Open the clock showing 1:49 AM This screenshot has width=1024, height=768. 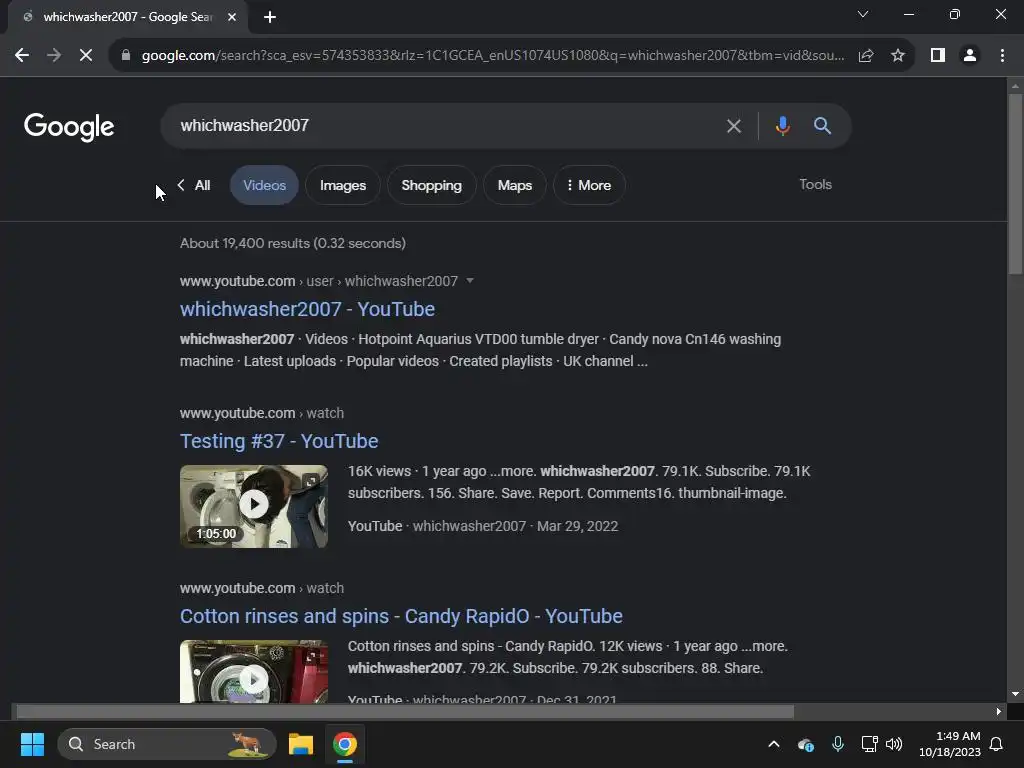[950, 744]
